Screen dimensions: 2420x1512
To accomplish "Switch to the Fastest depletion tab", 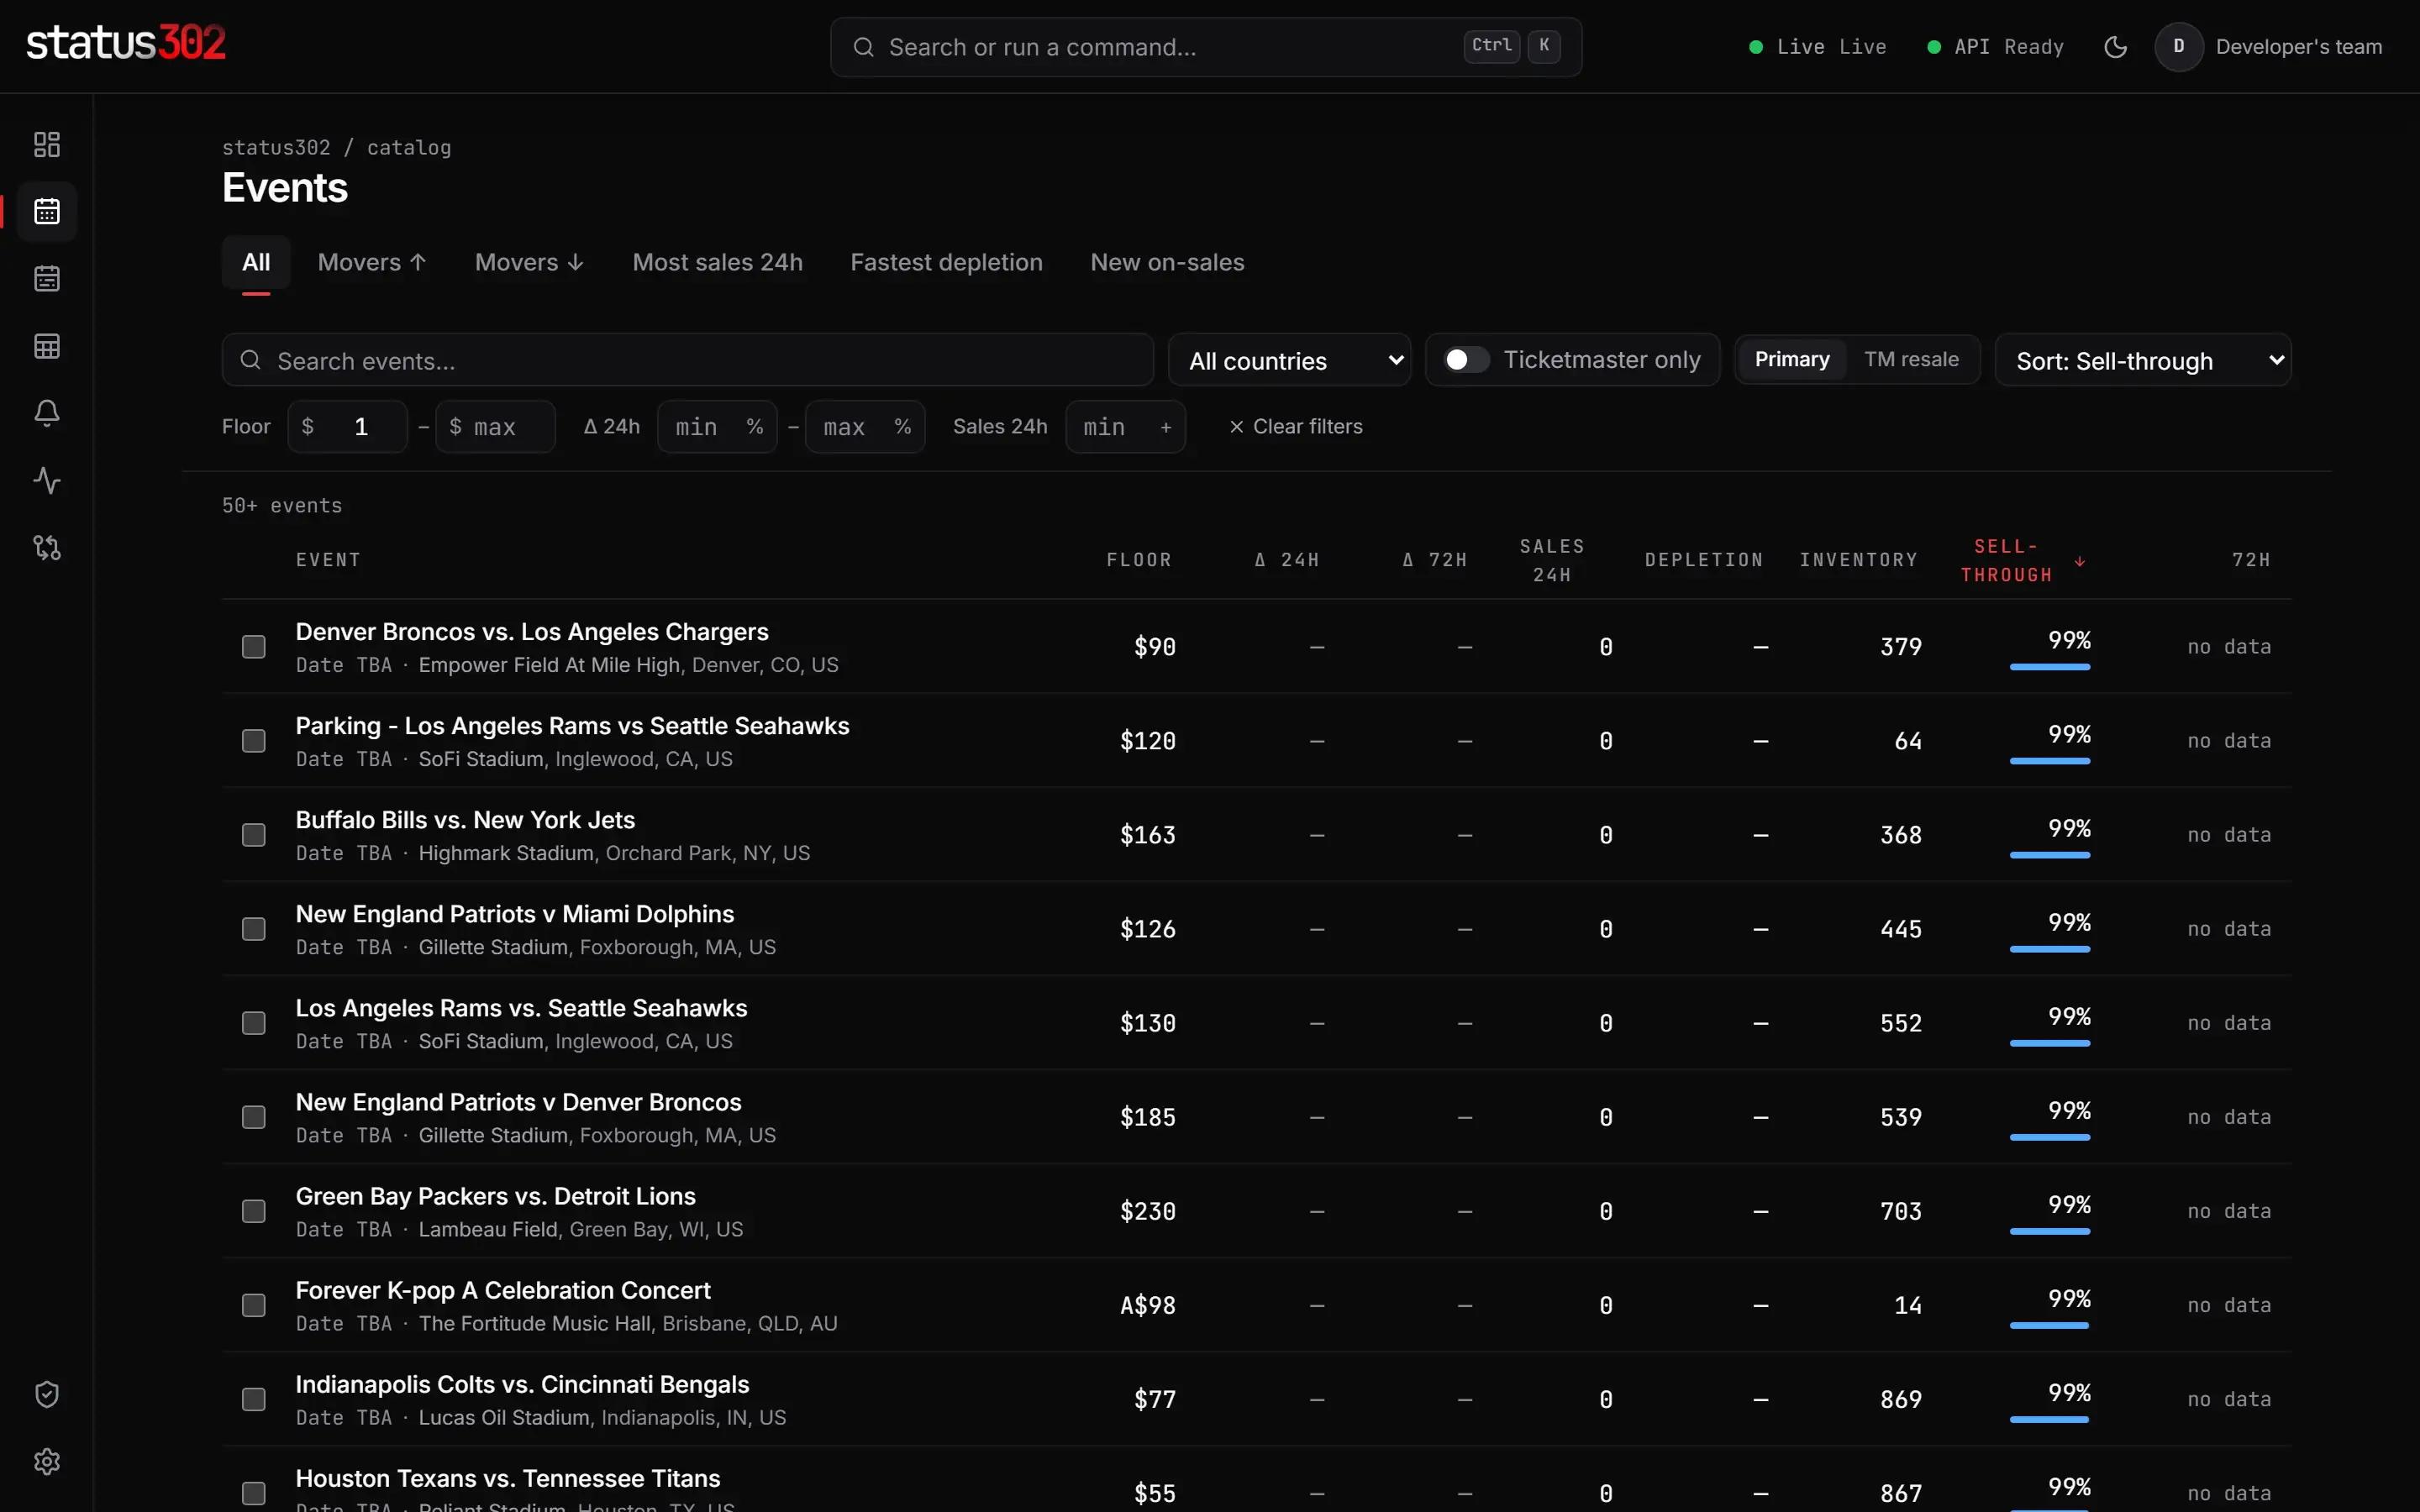I will [946, 262].
